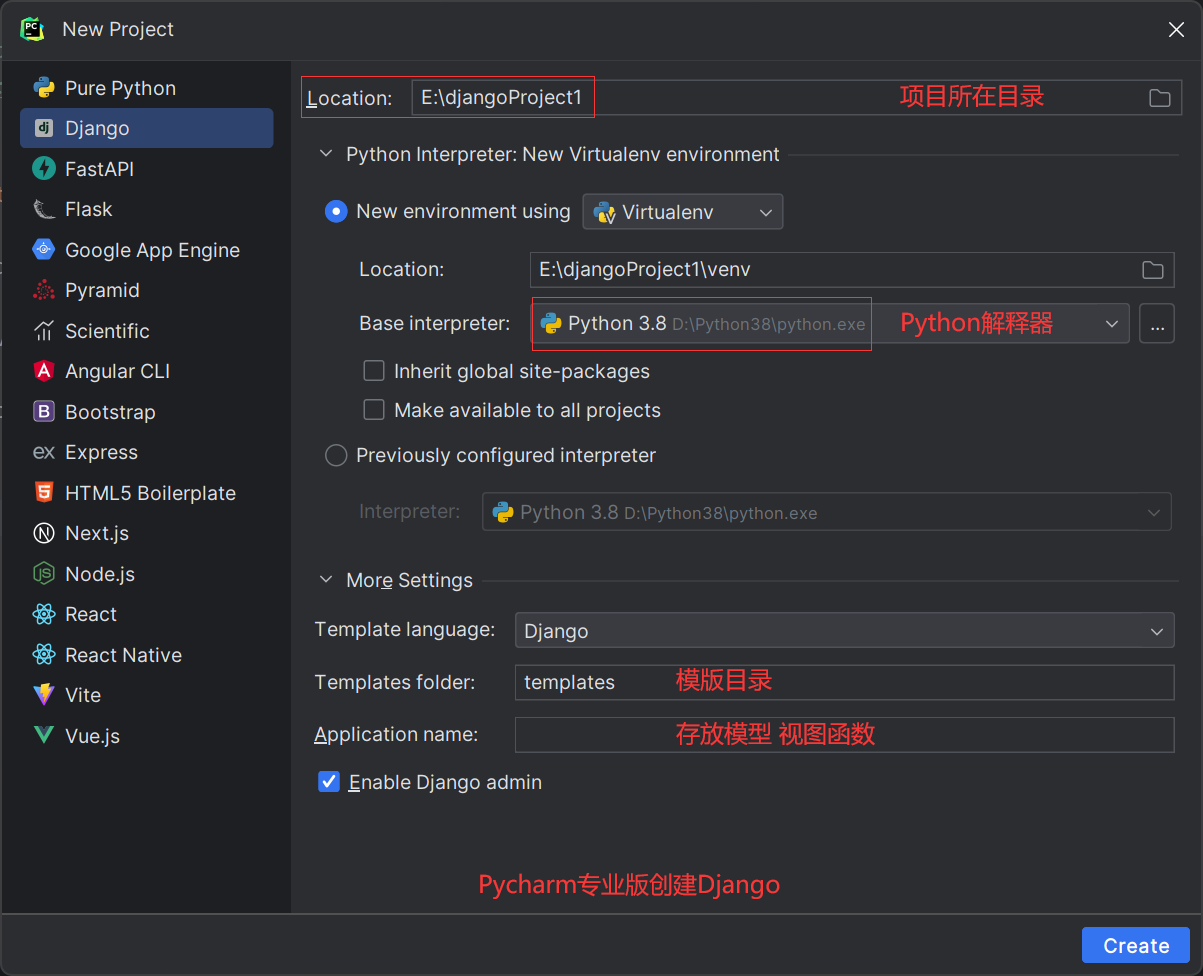Click the Create button

1136,946
